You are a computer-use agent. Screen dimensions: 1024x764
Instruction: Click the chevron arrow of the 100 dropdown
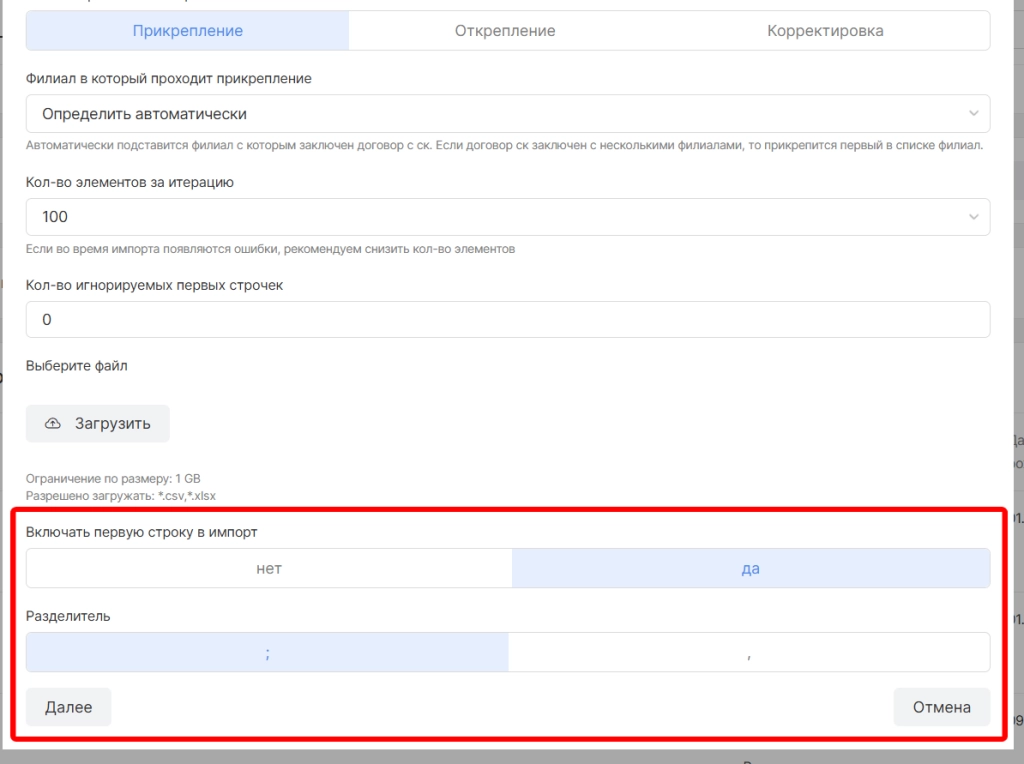click(x=974, y=217)
